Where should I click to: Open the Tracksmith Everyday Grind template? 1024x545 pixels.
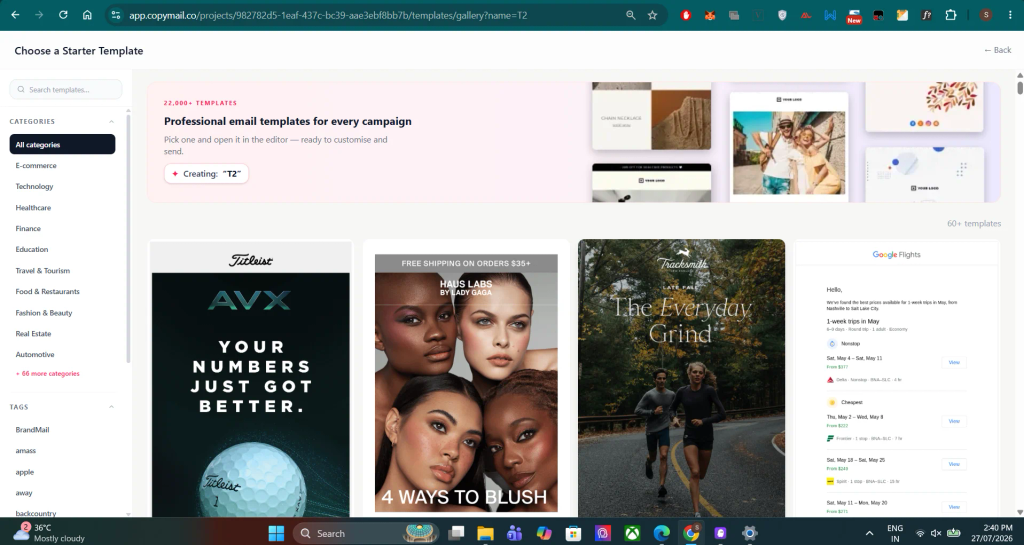coord(681,379)
